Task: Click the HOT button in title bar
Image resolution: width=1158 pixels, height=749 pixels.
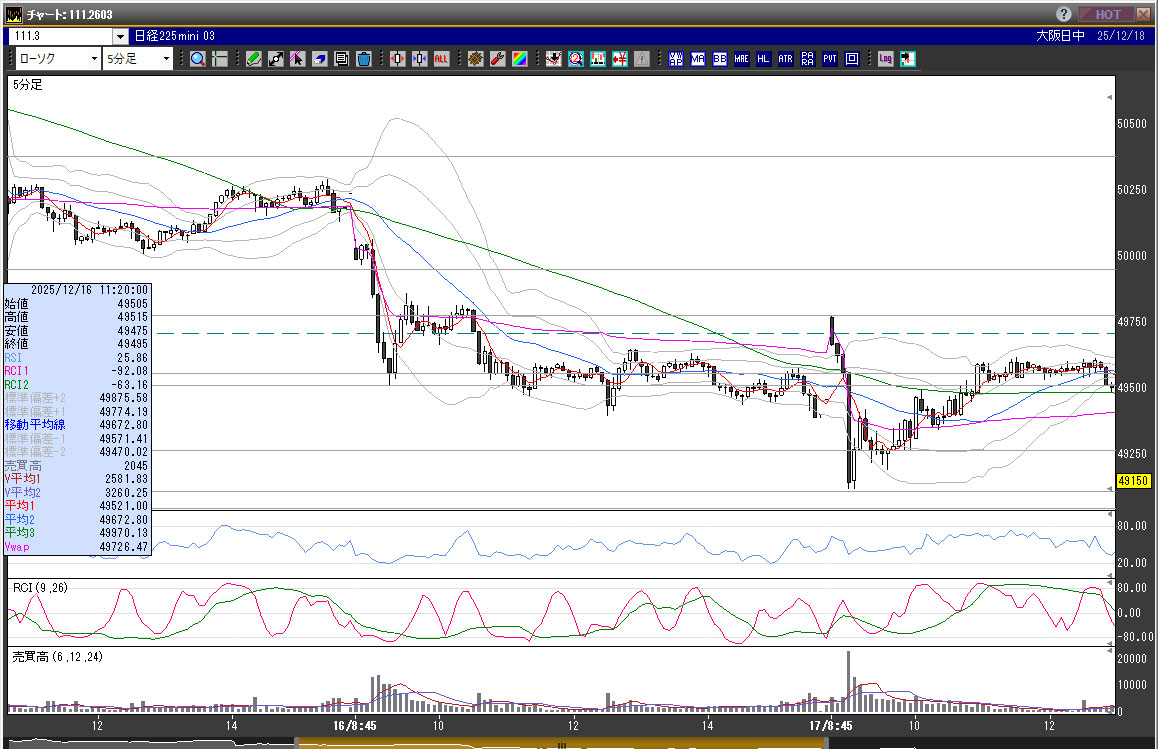Action: (x=1107, y=14)
